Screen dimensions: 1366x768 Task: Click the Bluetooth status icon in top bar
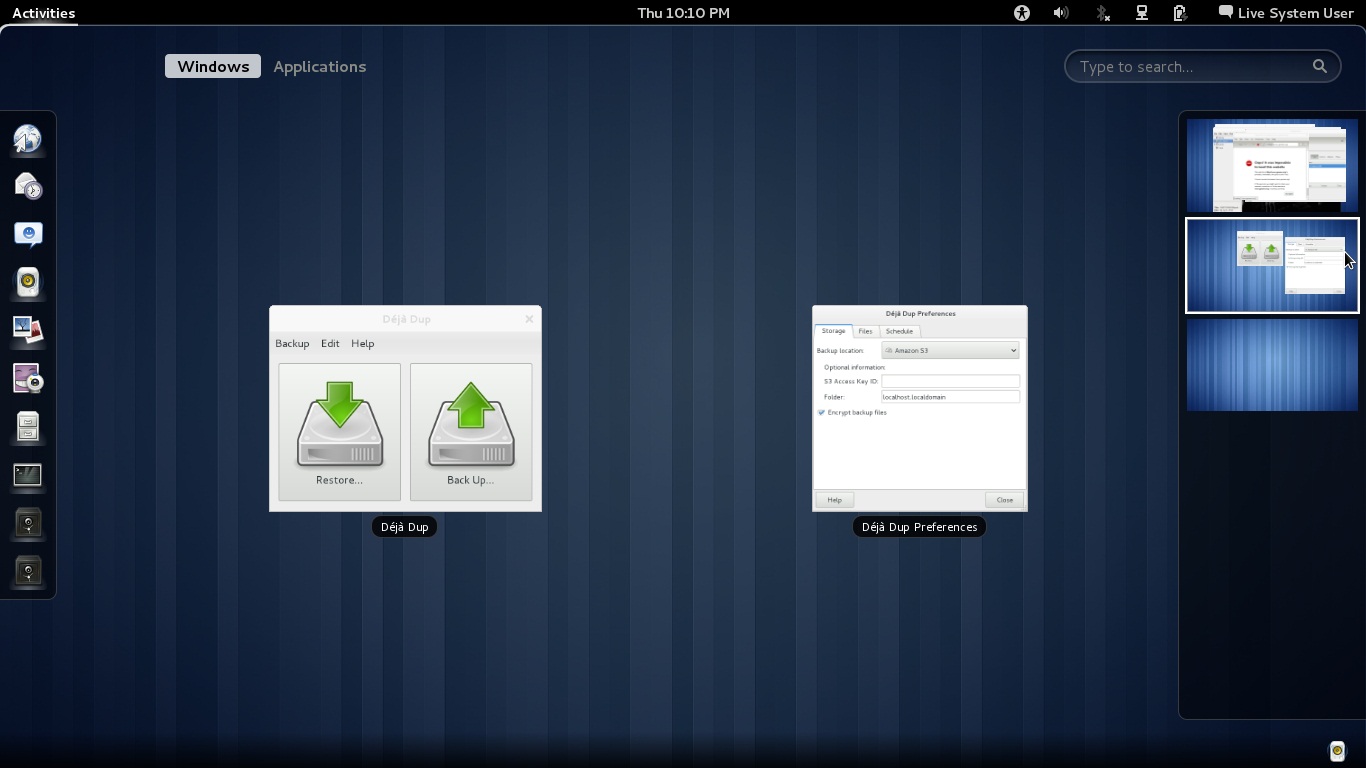[1102, 13]
